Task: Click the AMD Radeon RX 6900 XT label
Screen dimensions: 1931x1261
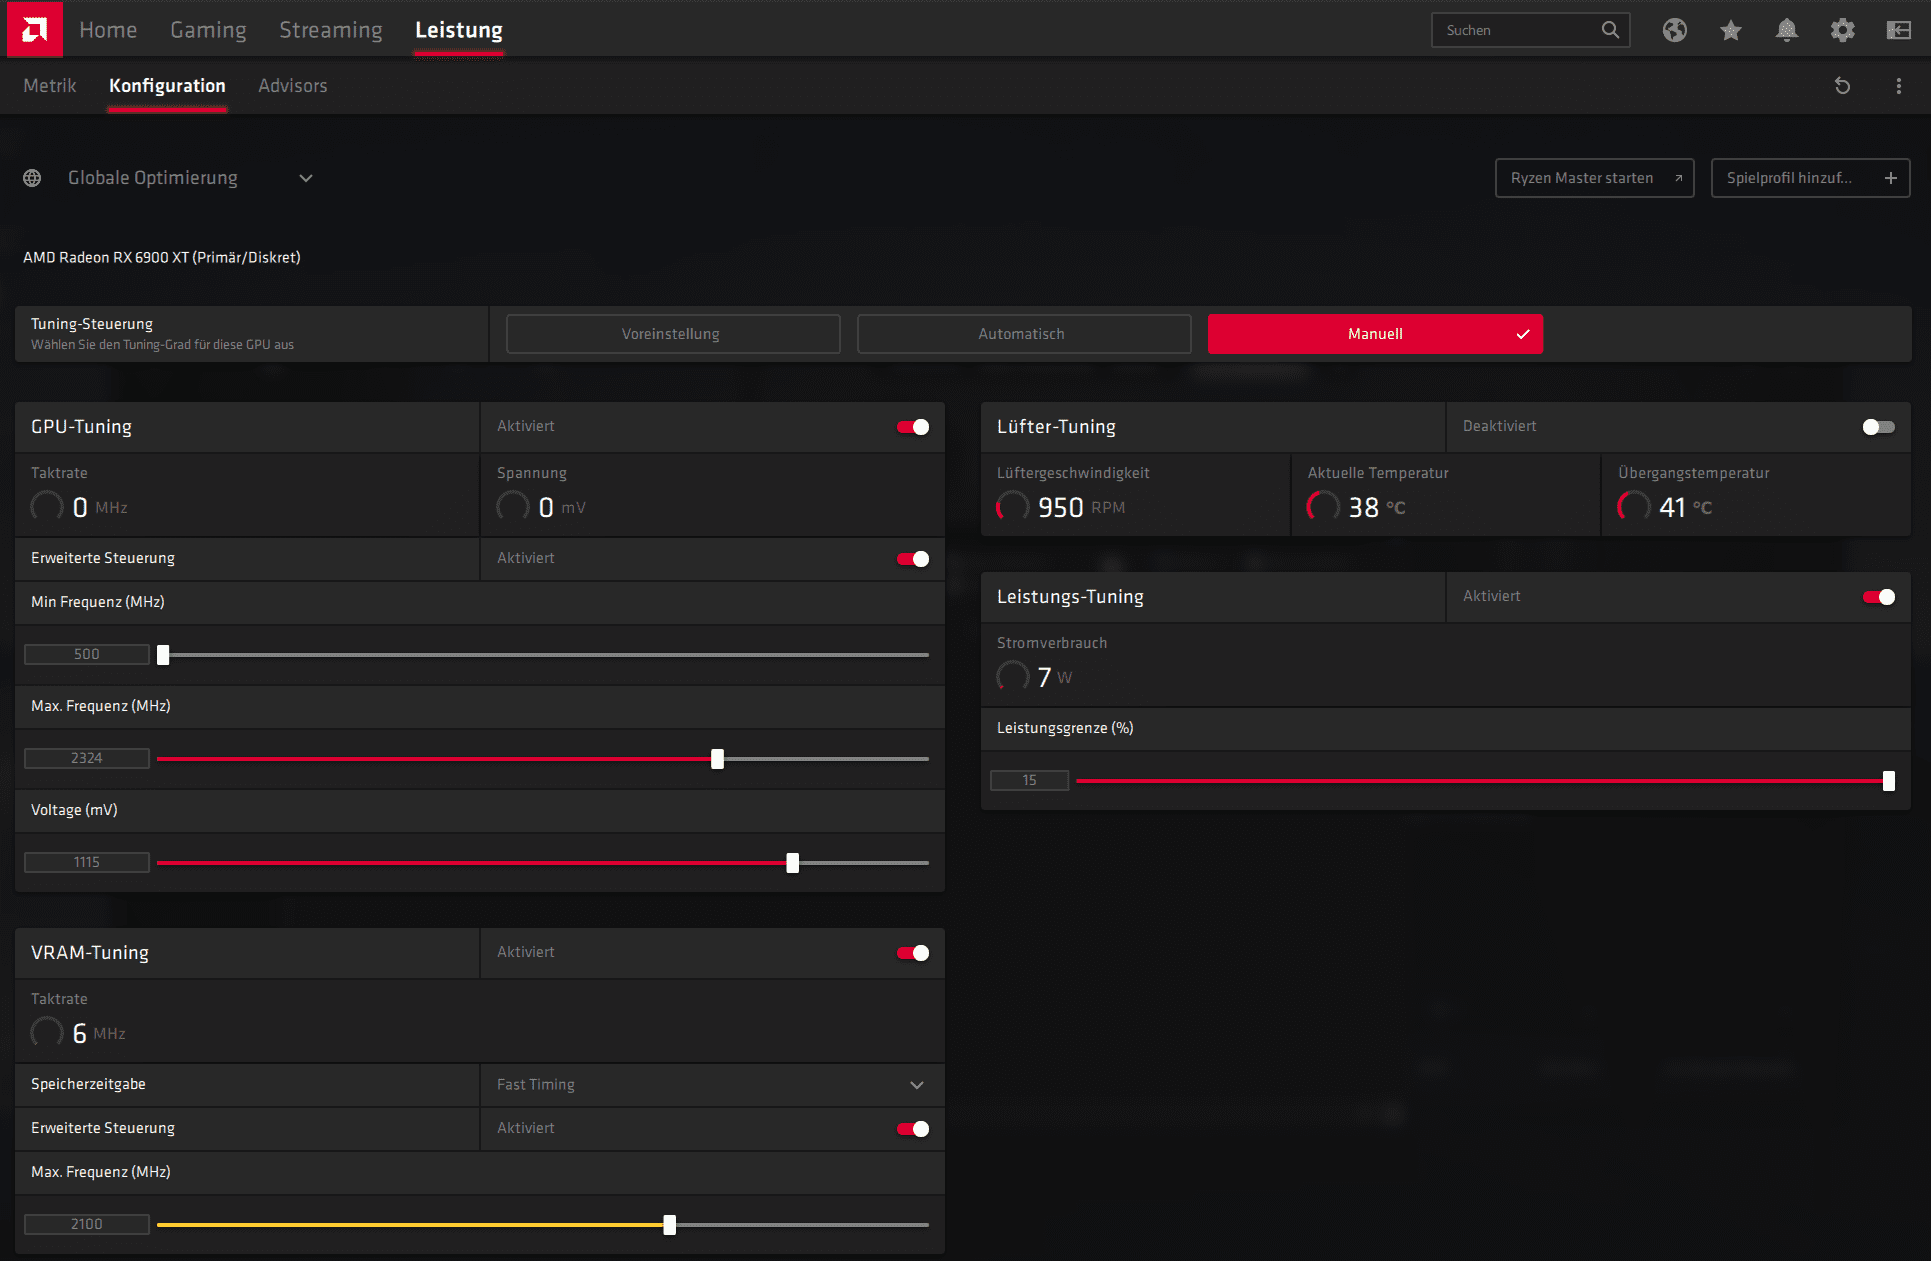Action: point(162,258)
